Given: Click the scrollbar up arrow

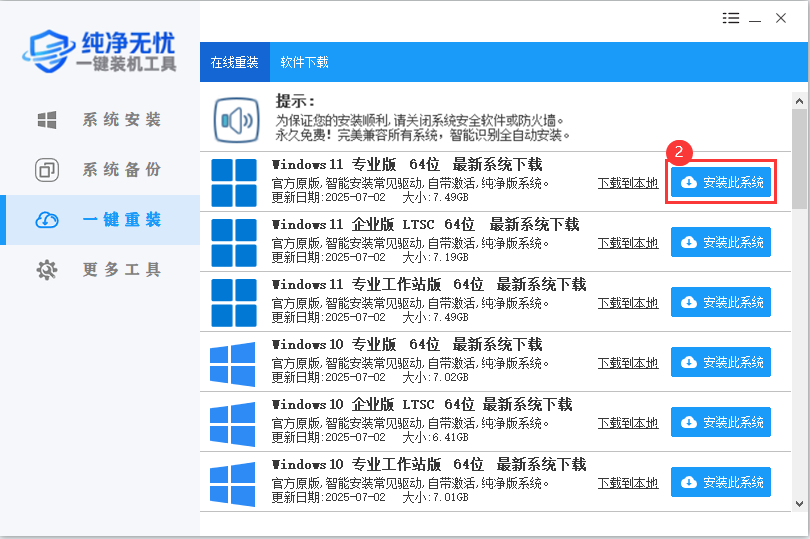Looking at the screenshot, I should 799,101.
